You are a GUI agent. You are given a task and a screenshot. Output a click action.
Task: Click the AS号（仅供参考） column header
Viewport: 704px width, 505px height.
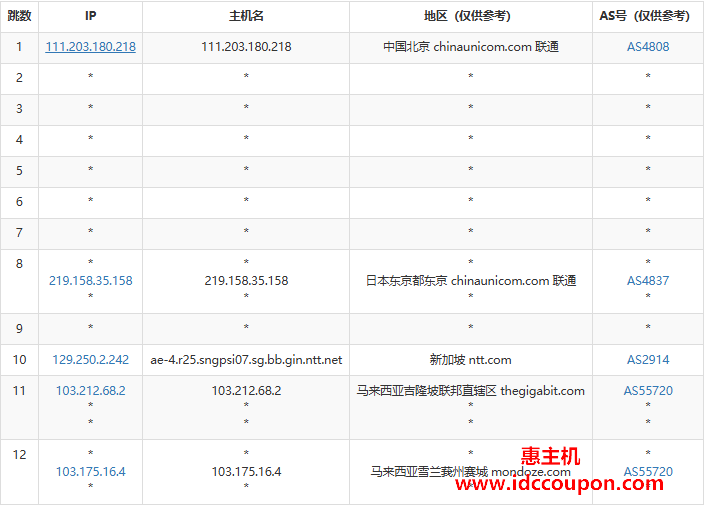[x=648, y=16]
